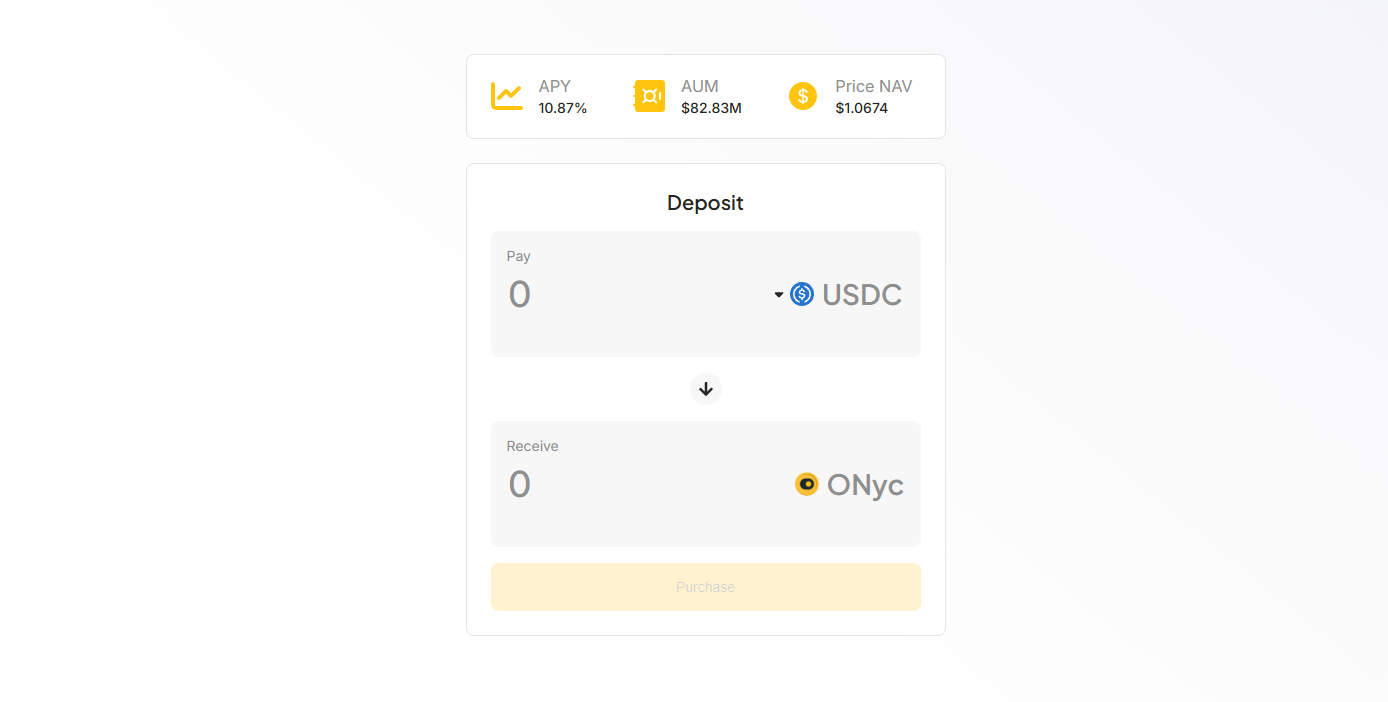The height and width of the screenshot is (702, 1388).
Task: Click the Price NAV label
Action: coord(874,87)
